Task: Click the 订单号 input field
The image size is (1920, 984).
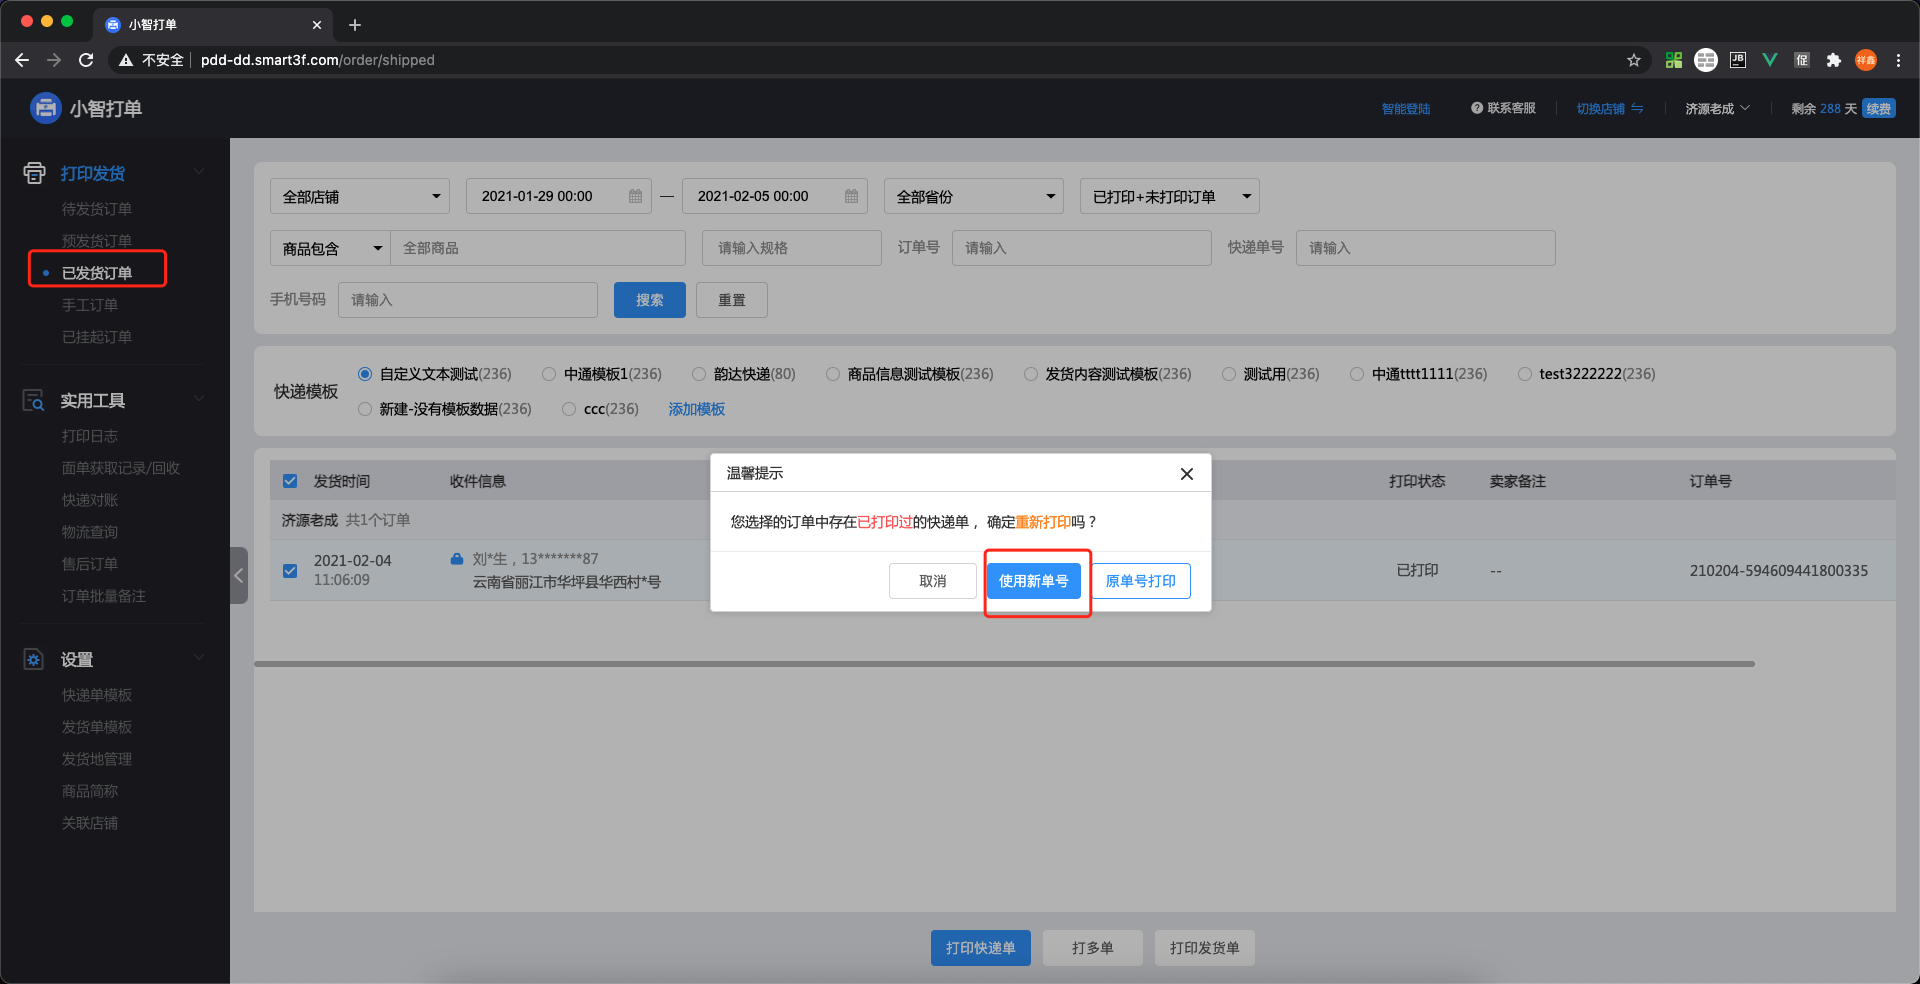Action: click(1082, 248)
